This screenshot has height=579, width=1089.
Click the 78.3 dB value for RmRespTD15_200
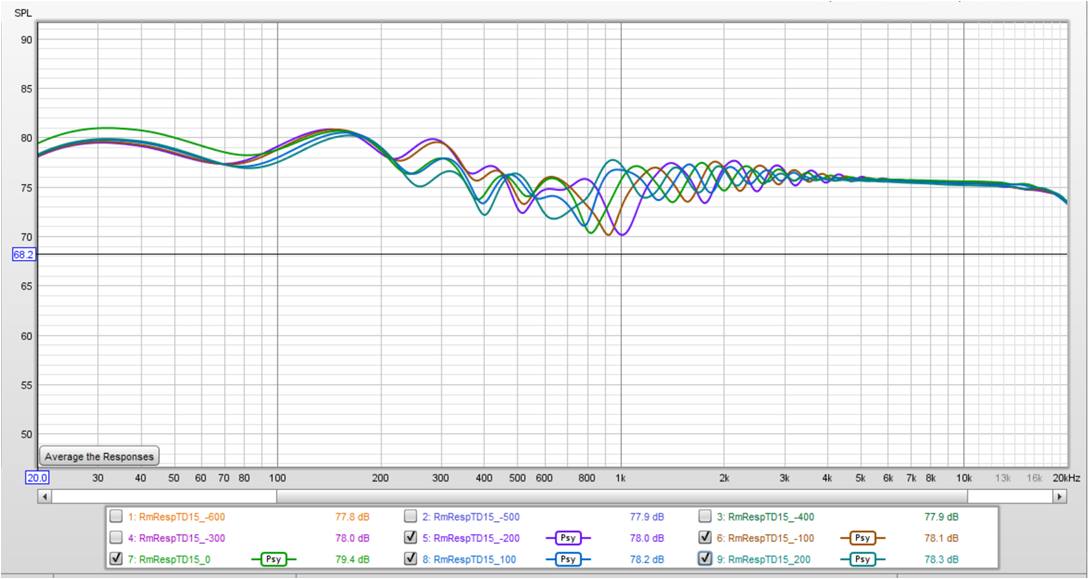(x=942, y=559)
